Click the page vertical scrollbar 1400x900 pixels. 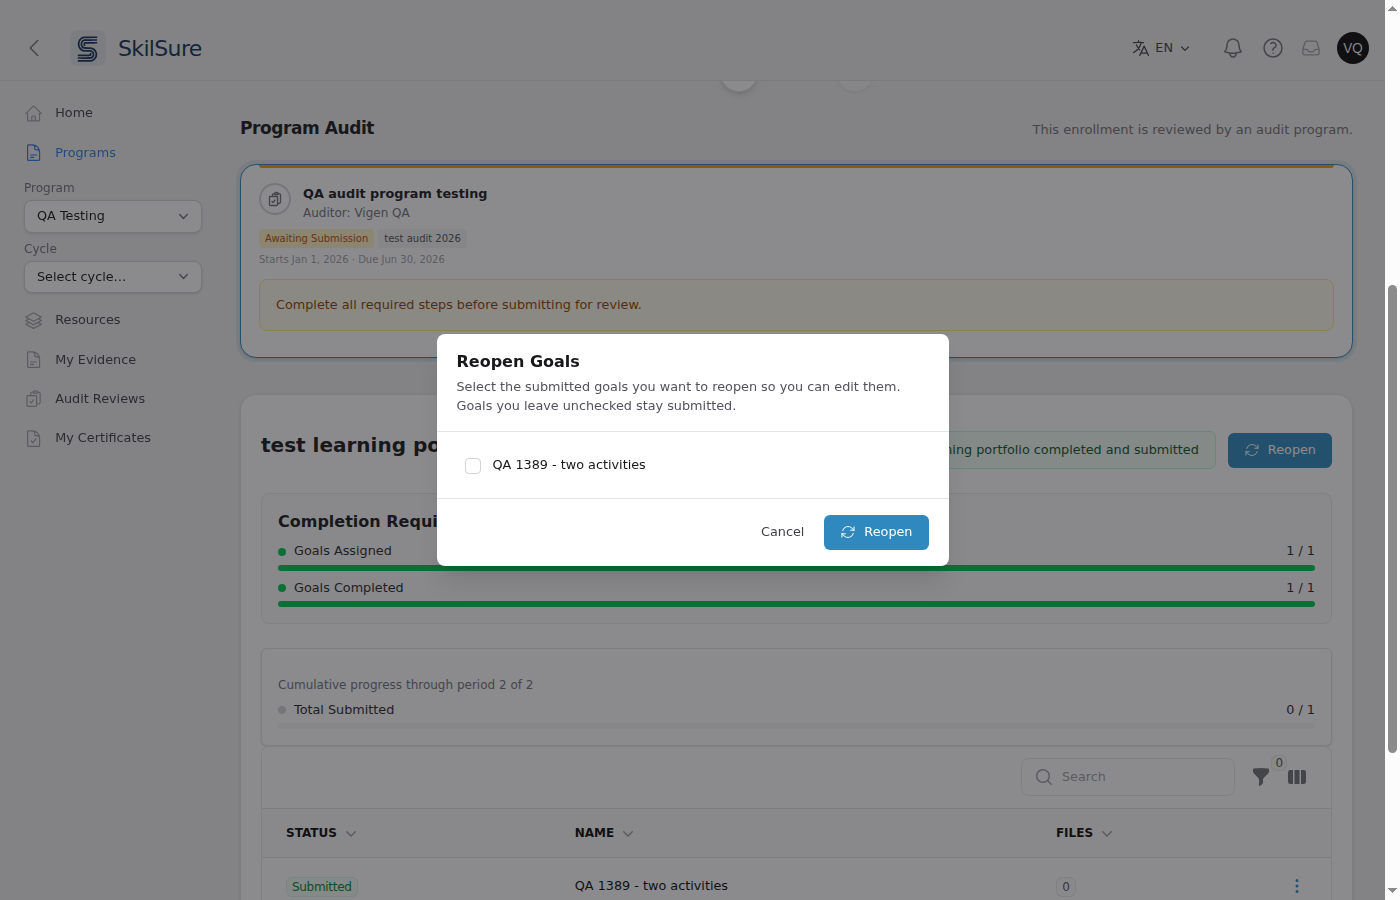click(1392, 520)
